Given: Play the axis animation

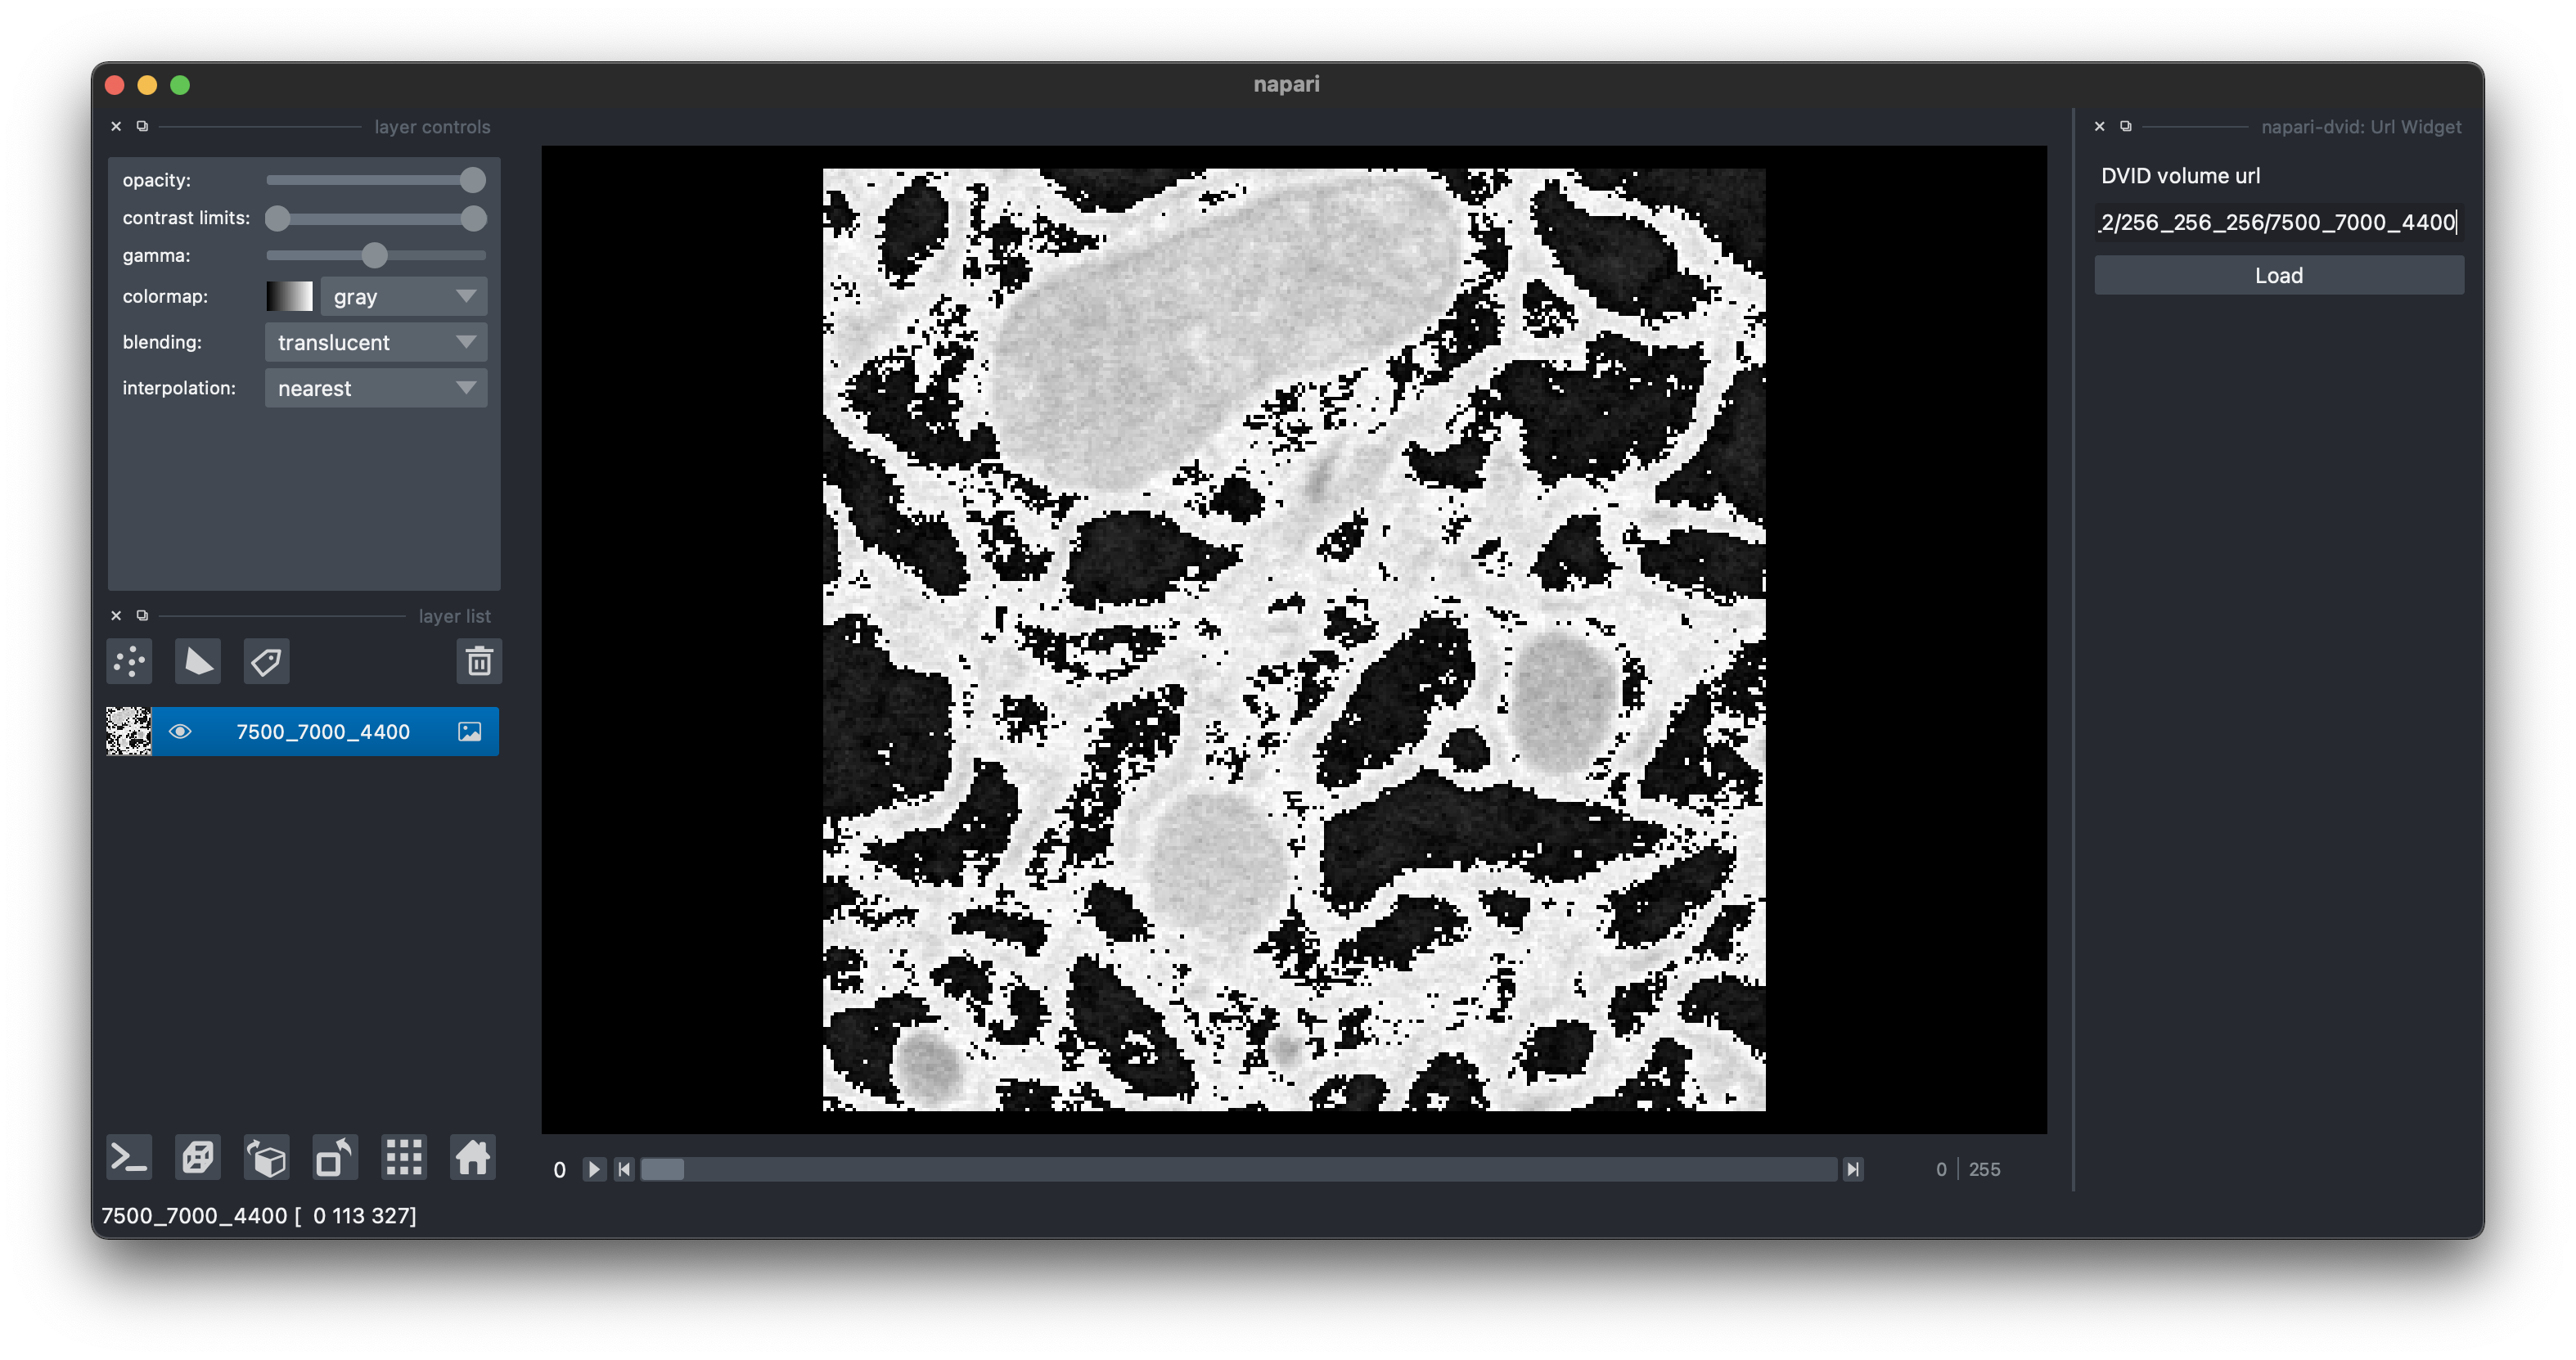Looking at the screenshot, I should [x=594, y=1169].
